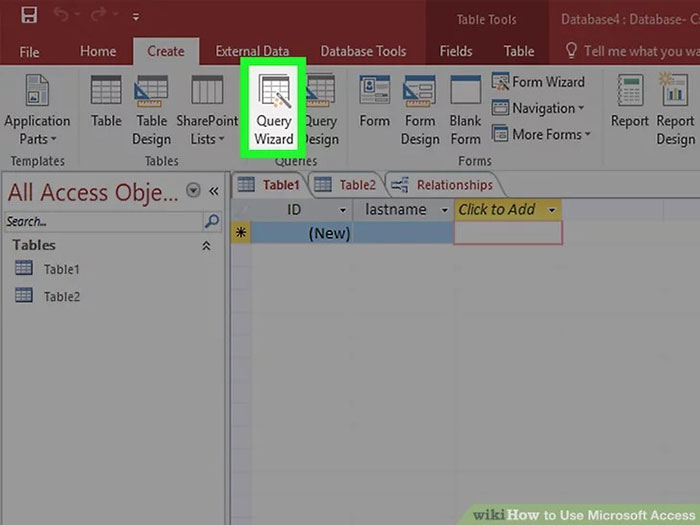Click the Query Wizard icon

tap(273, 110)
